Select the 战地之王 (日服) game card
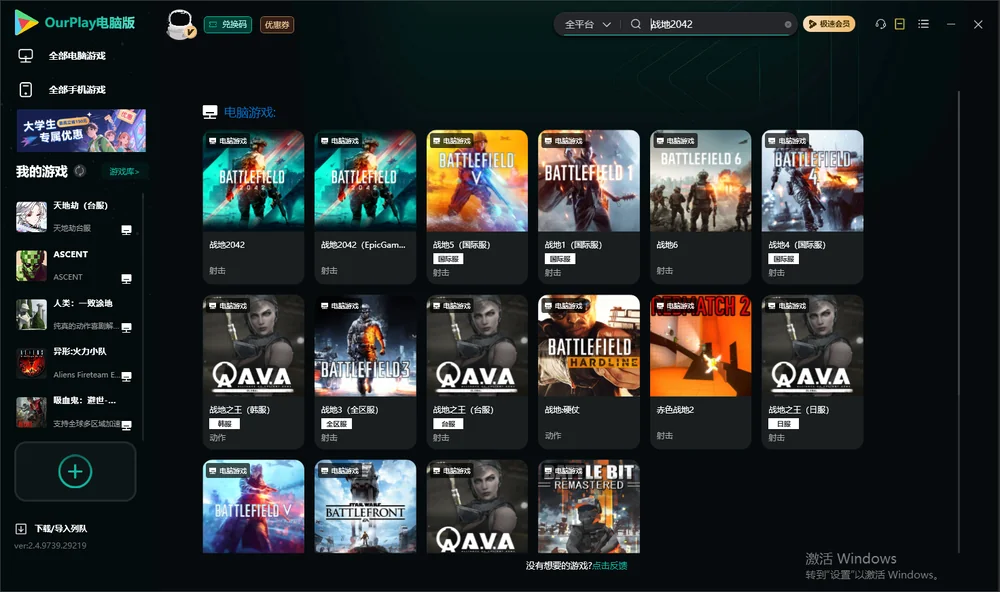 point(812,372)
